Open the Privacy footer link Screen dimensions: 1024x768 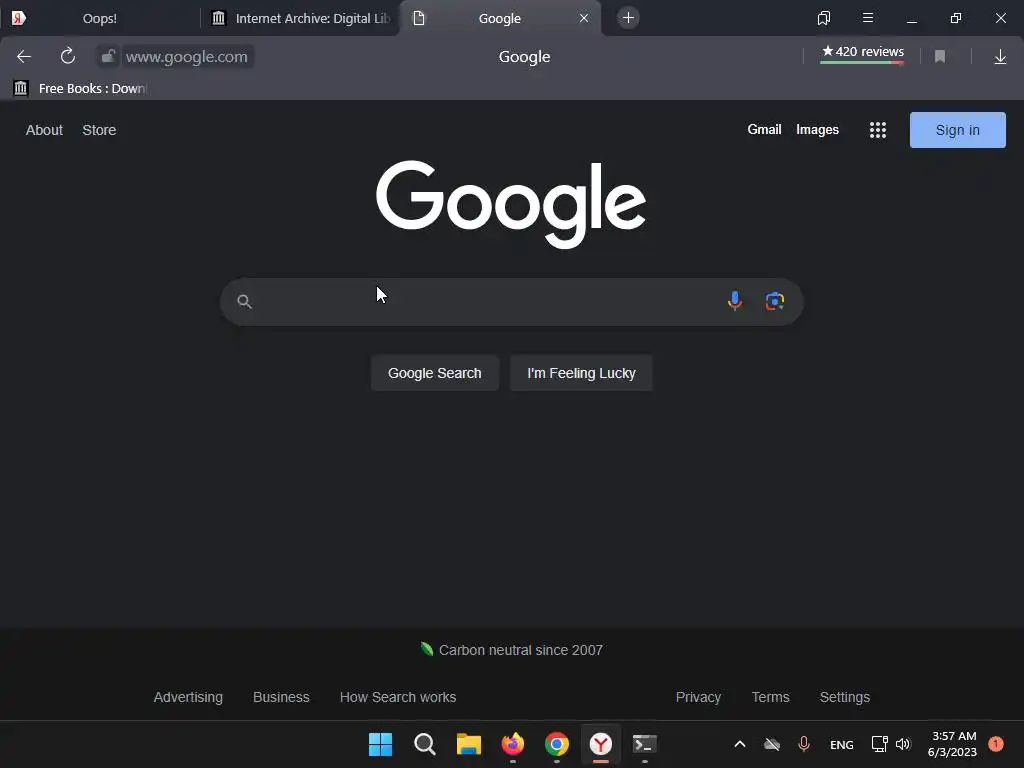coord(698,697)
